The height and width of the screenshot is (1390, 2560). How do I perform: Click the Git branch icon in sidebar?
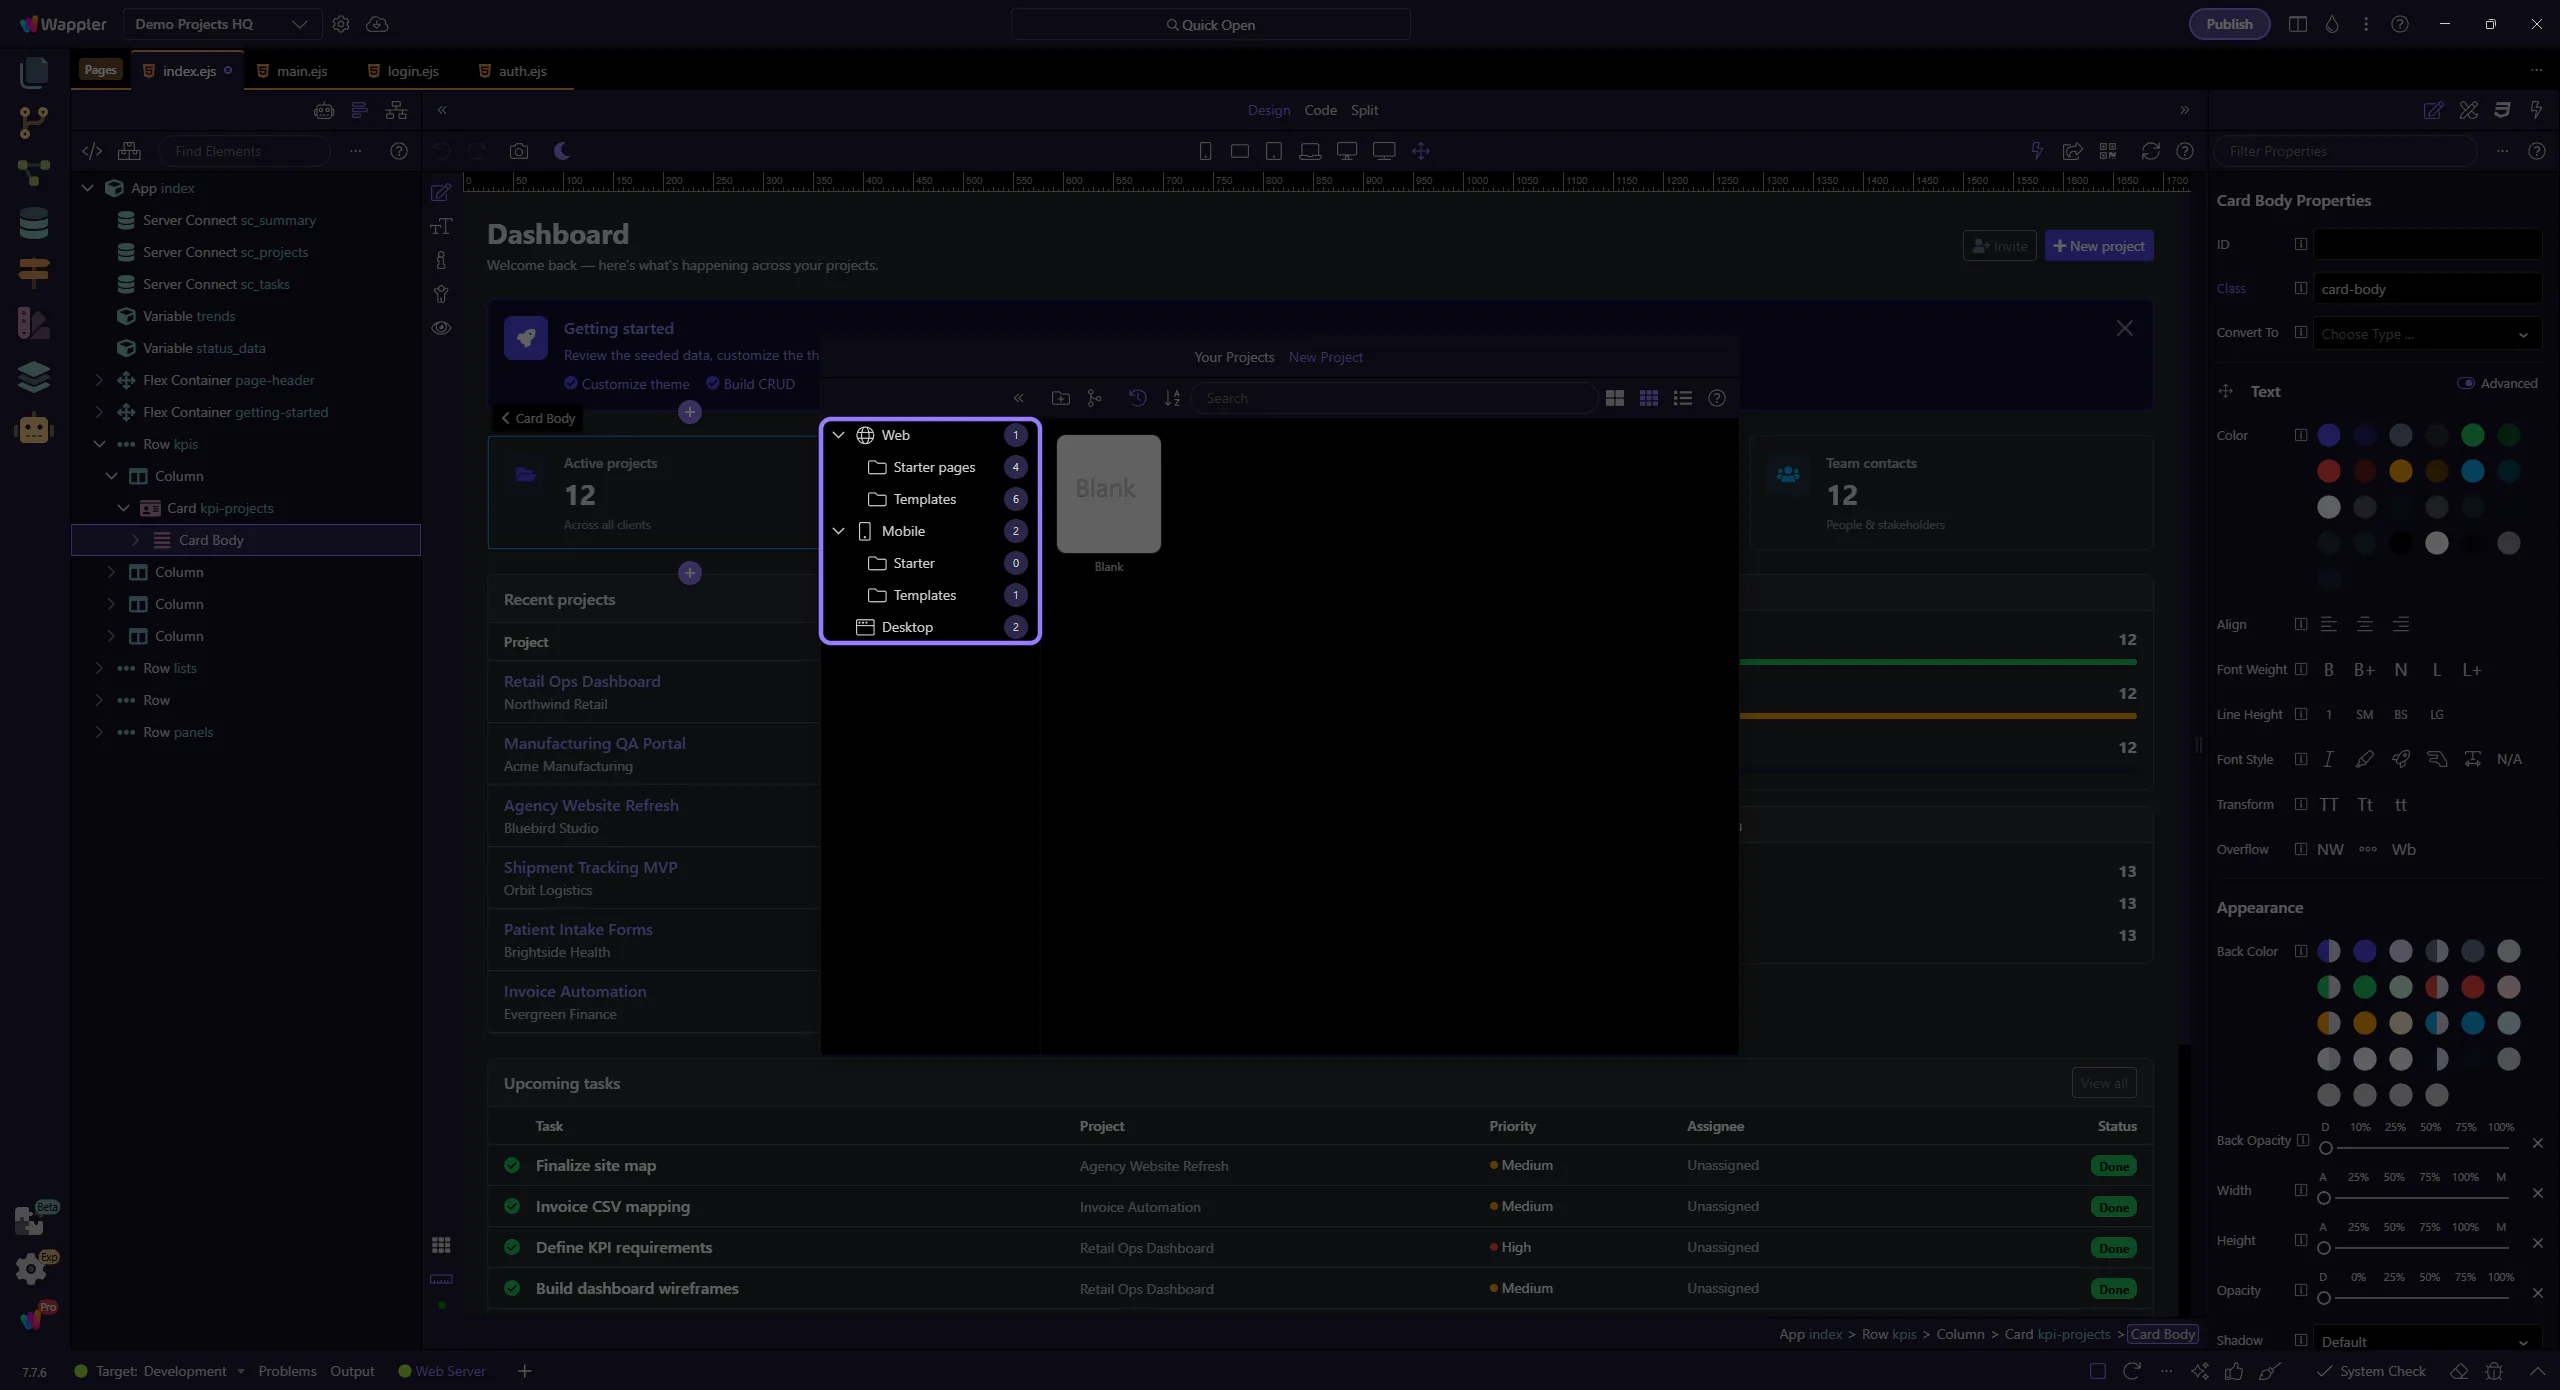34,122
